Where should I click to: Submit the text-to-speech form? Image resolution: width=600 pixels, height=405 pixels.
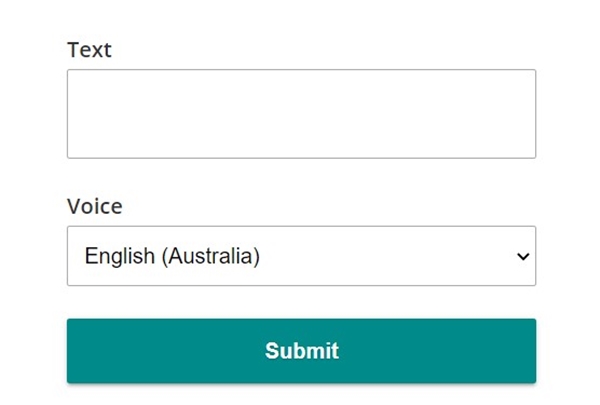point(302,351)
